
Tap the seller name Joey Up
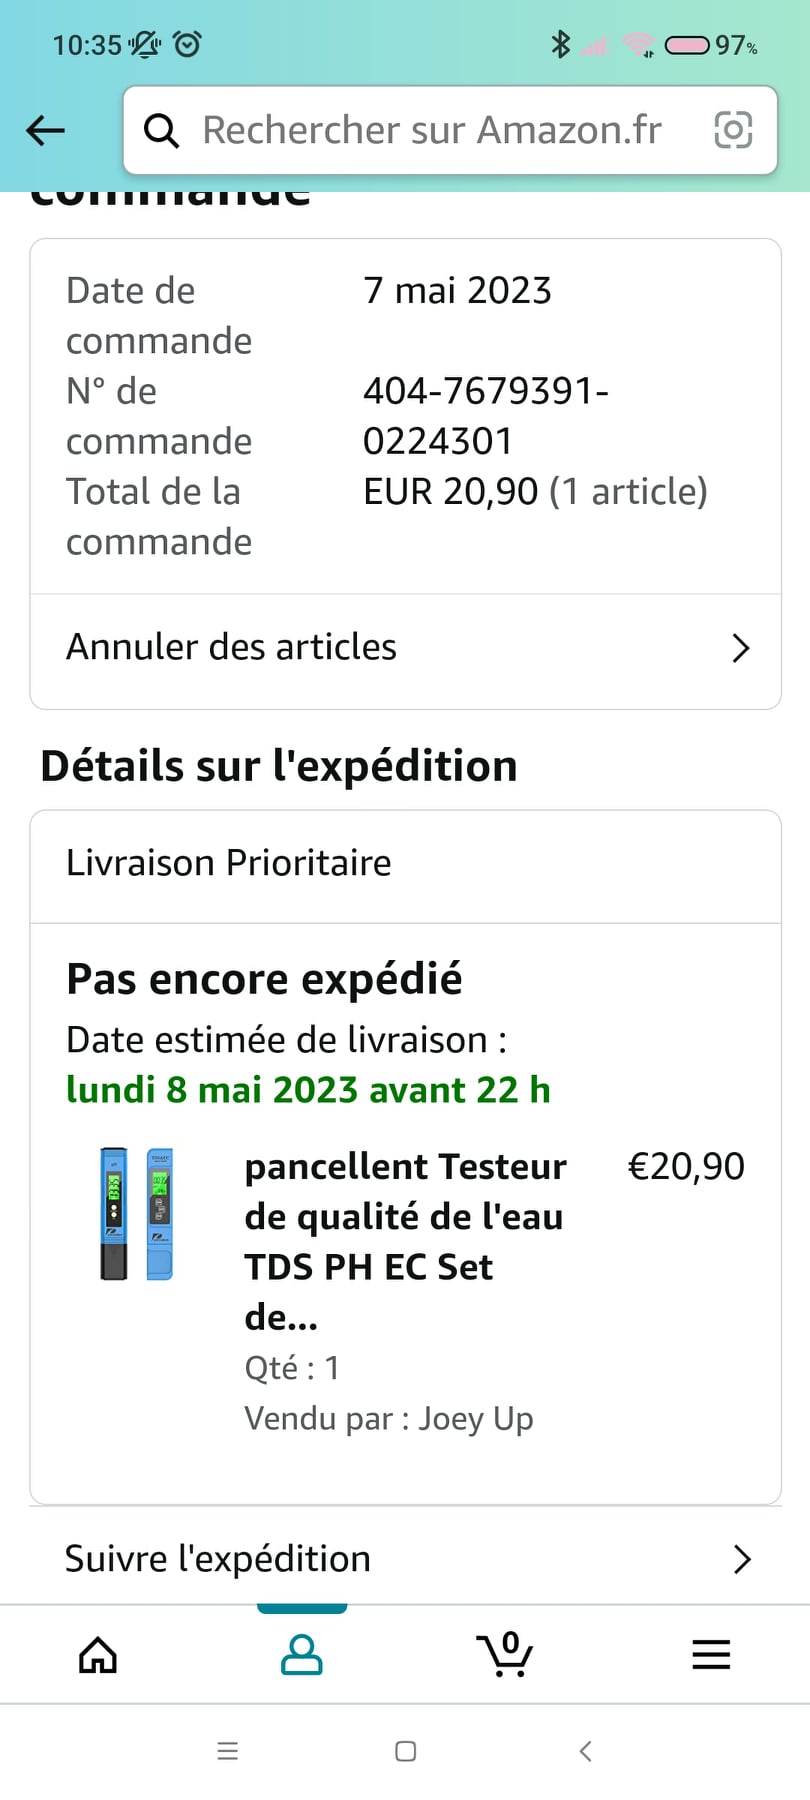(x=476, y=1418)
